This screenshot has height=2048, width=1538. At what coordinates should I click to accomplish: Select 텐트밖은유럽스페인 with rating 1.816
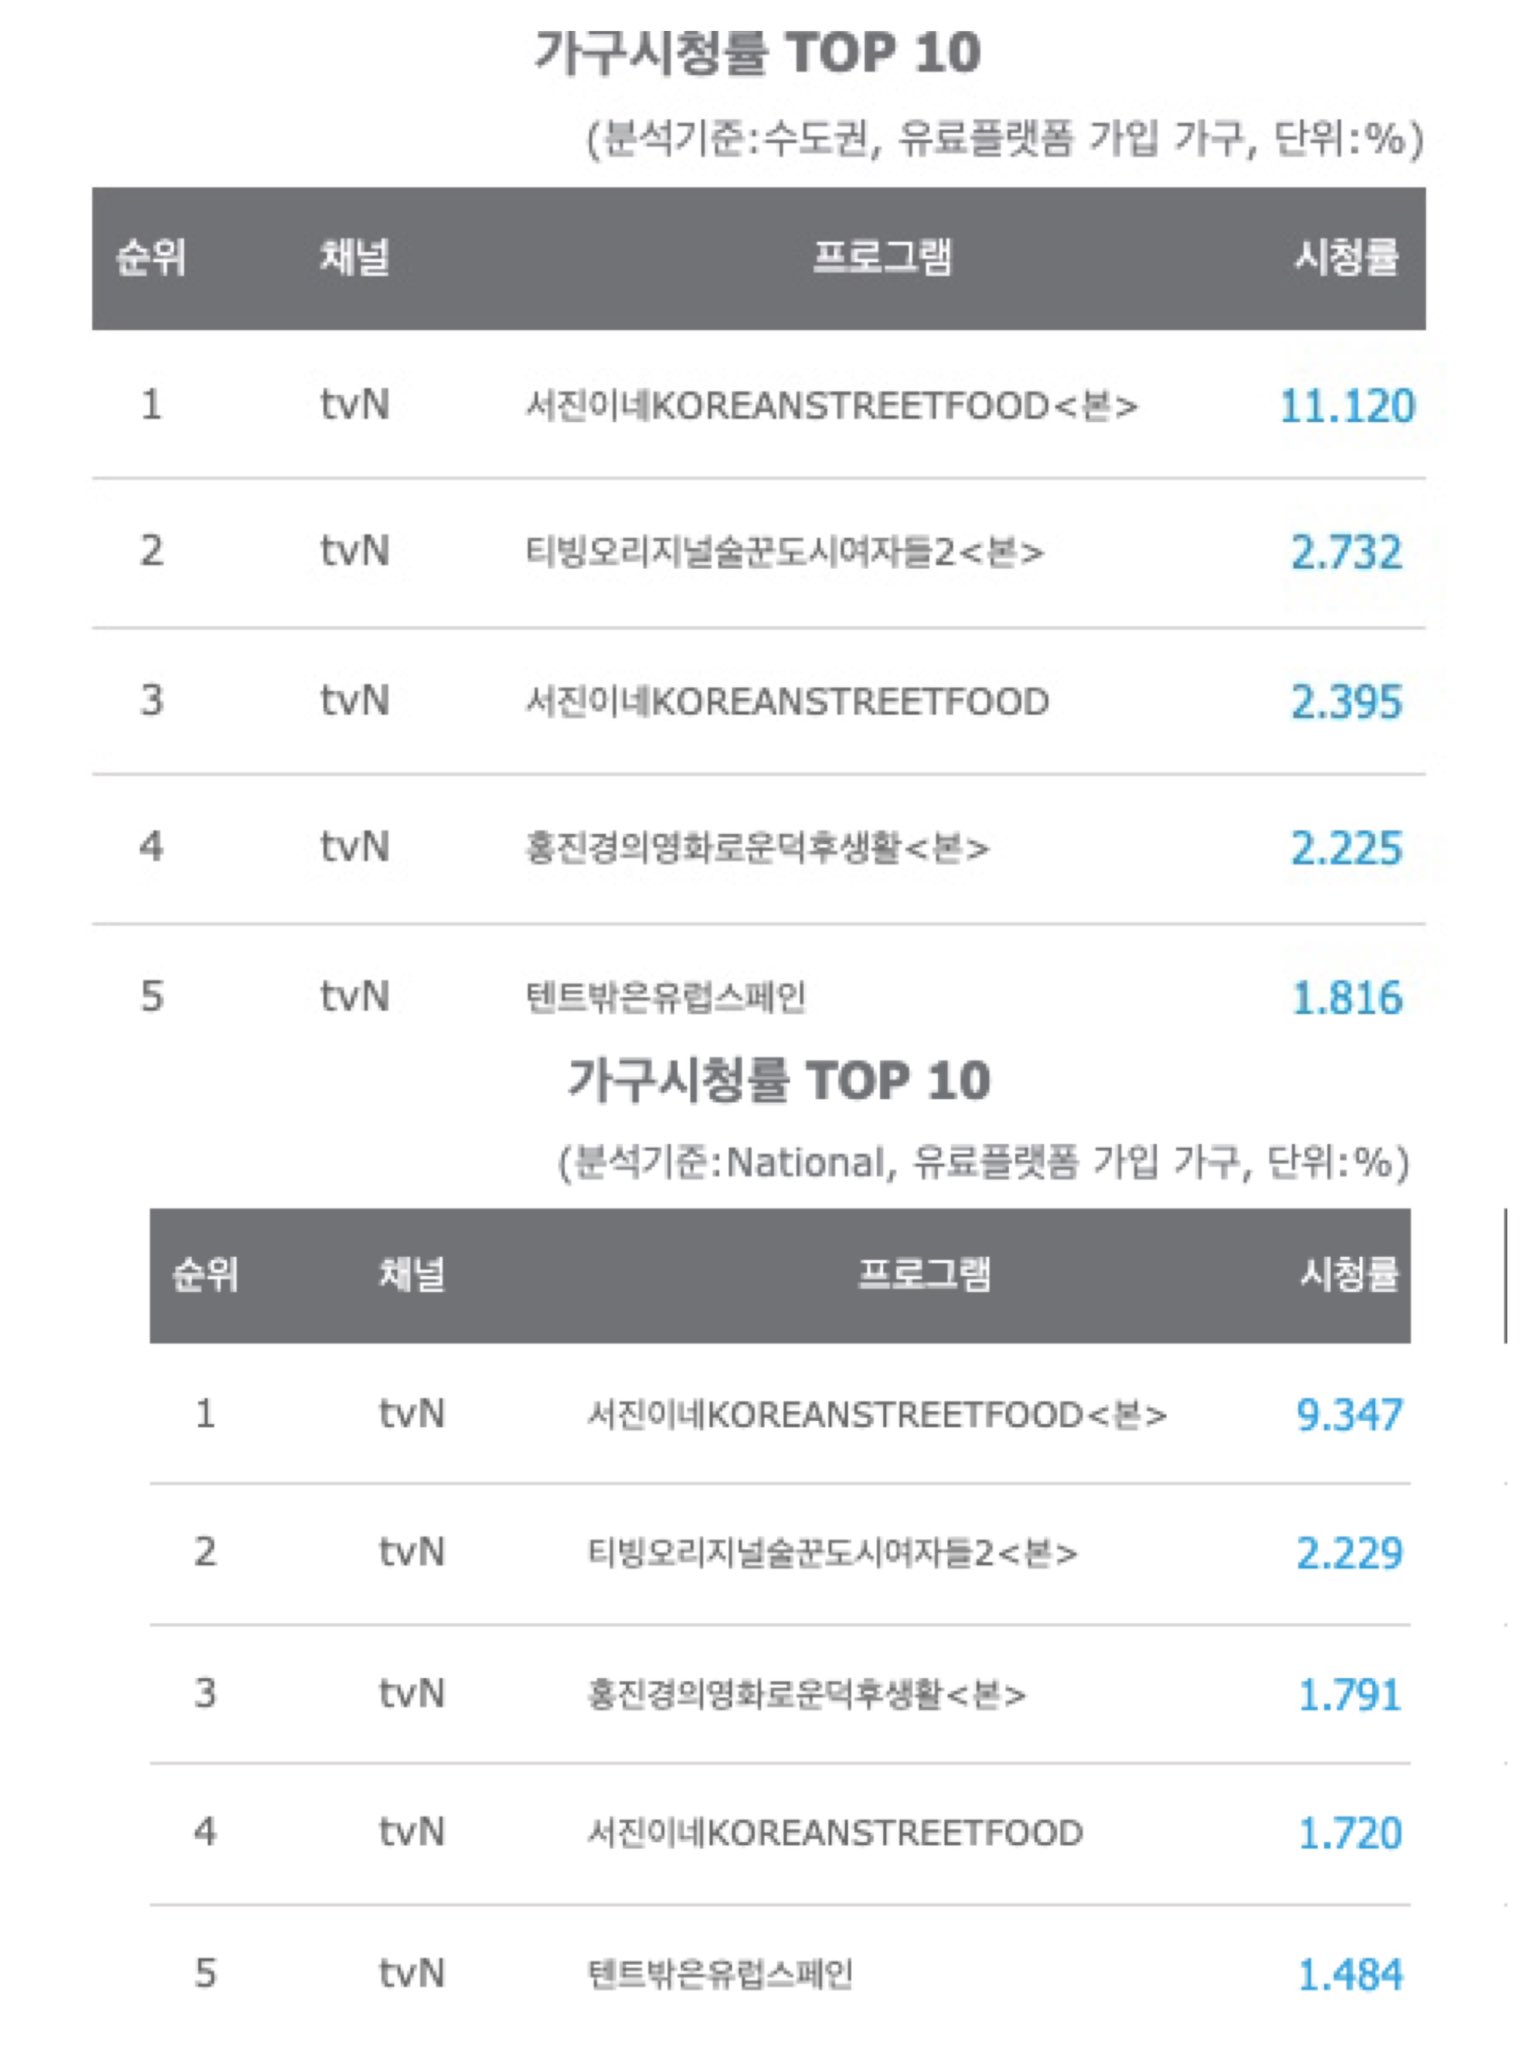click(666, 997)
